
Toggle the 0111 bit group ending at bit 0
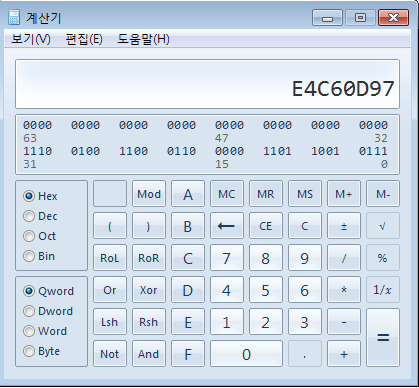pyautogui.click(x=373, y=151)
